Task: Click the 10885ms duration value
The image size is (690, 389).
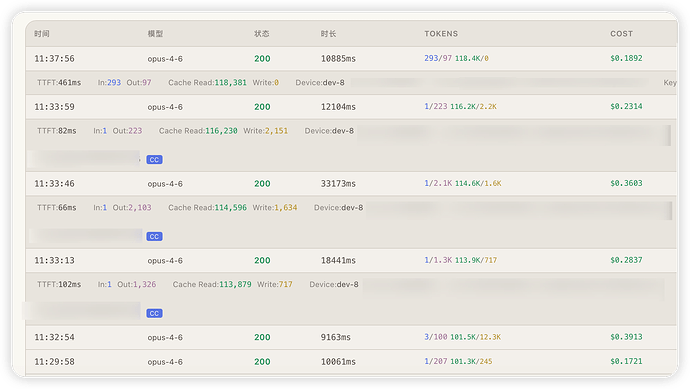Action: click(338, 59)
